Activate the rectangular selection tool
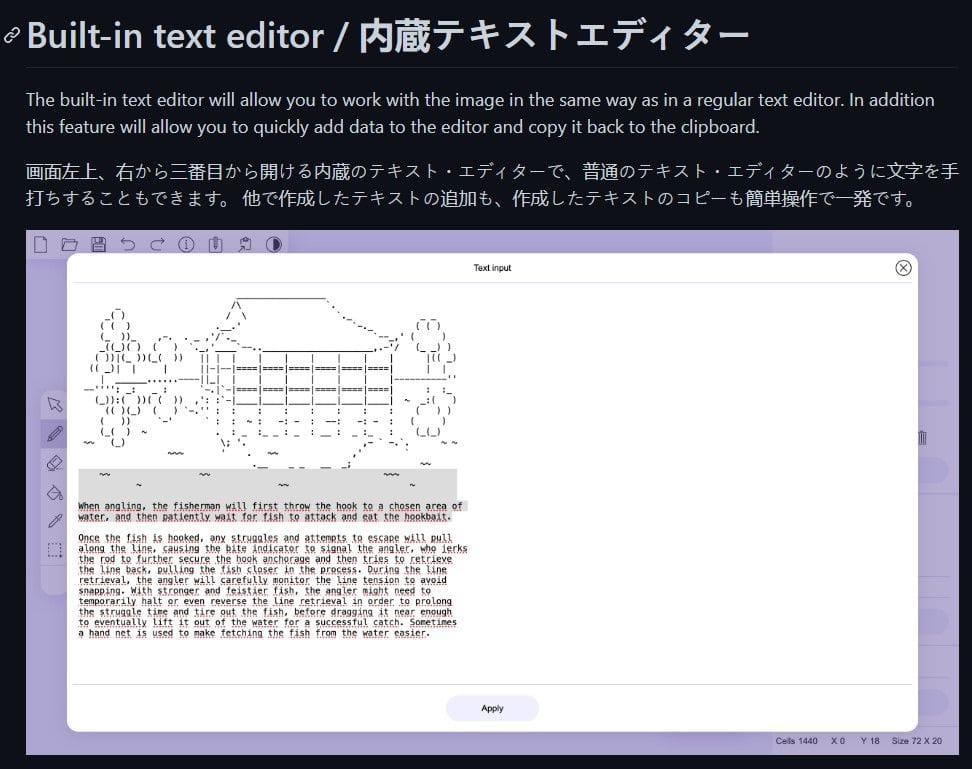 [x=55, y=548]
